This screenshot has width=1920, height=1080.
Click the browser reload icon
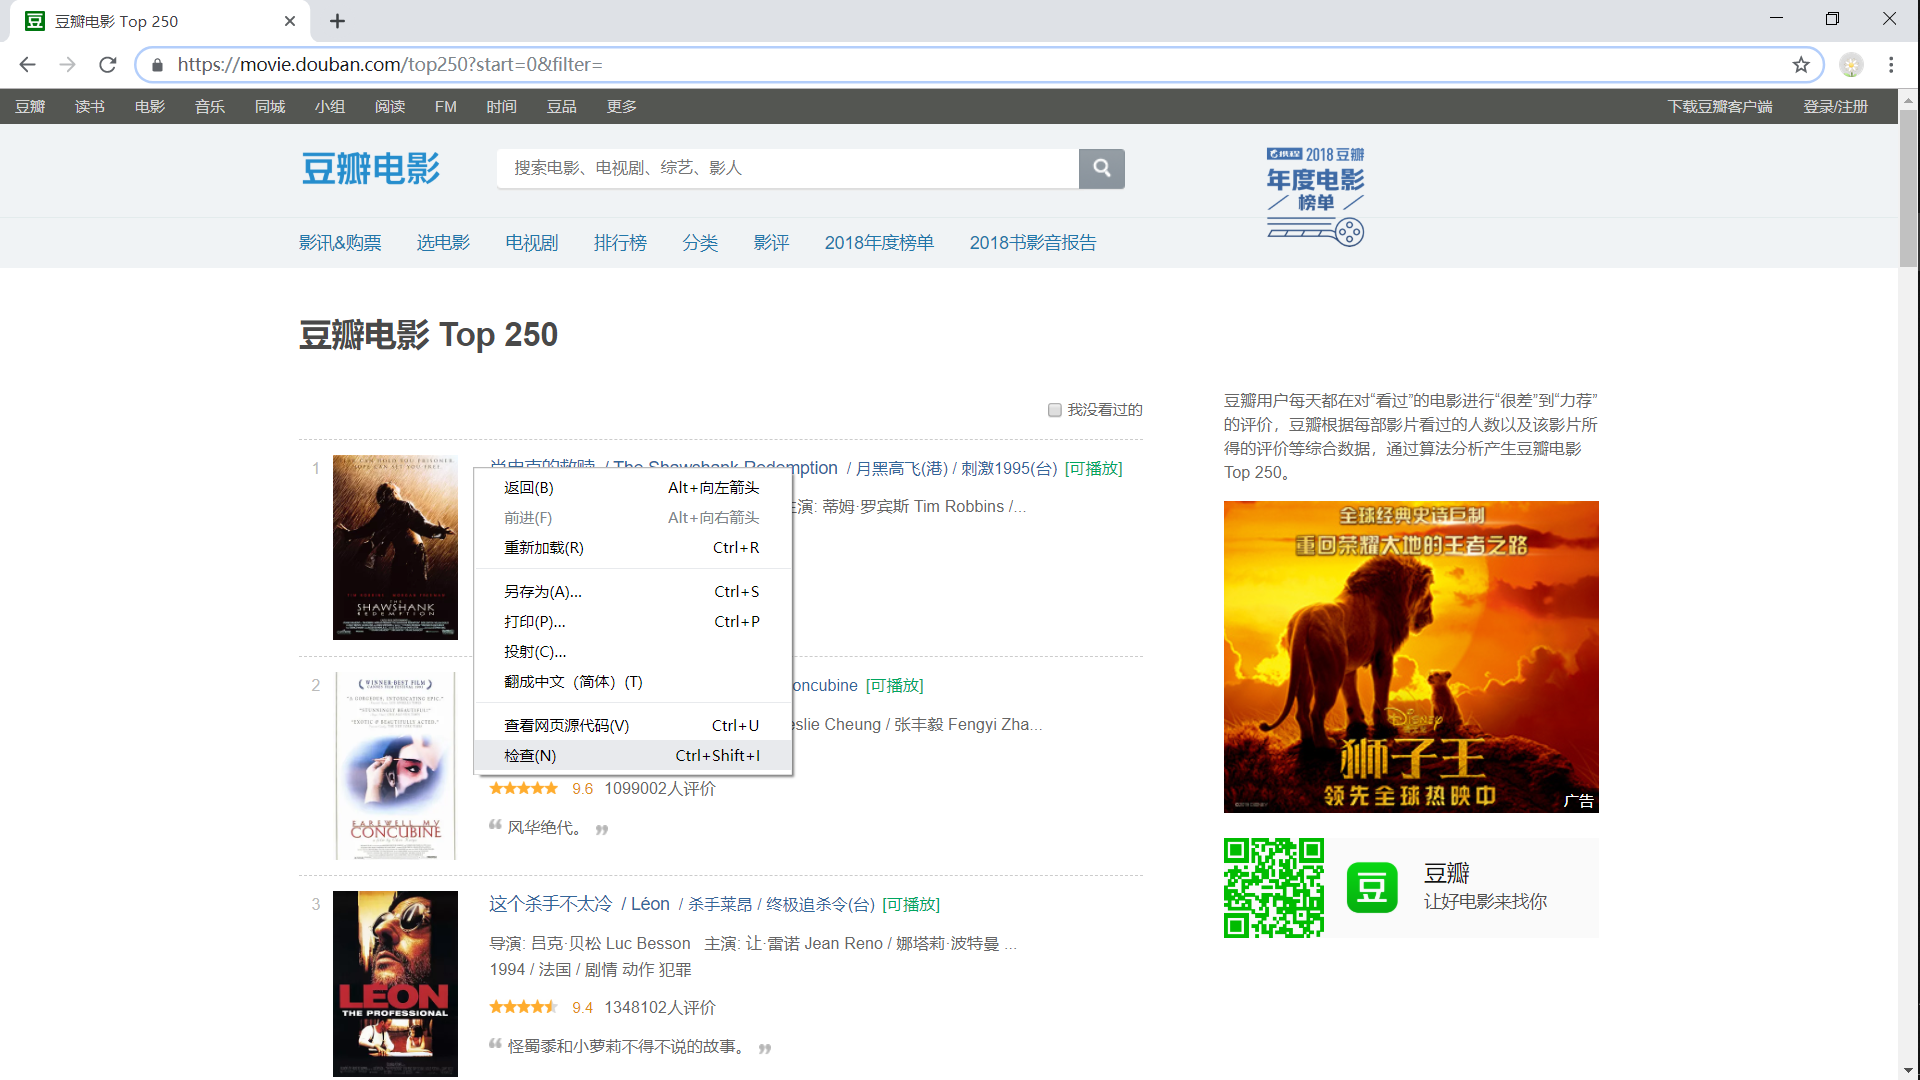(x=108, y=65)
